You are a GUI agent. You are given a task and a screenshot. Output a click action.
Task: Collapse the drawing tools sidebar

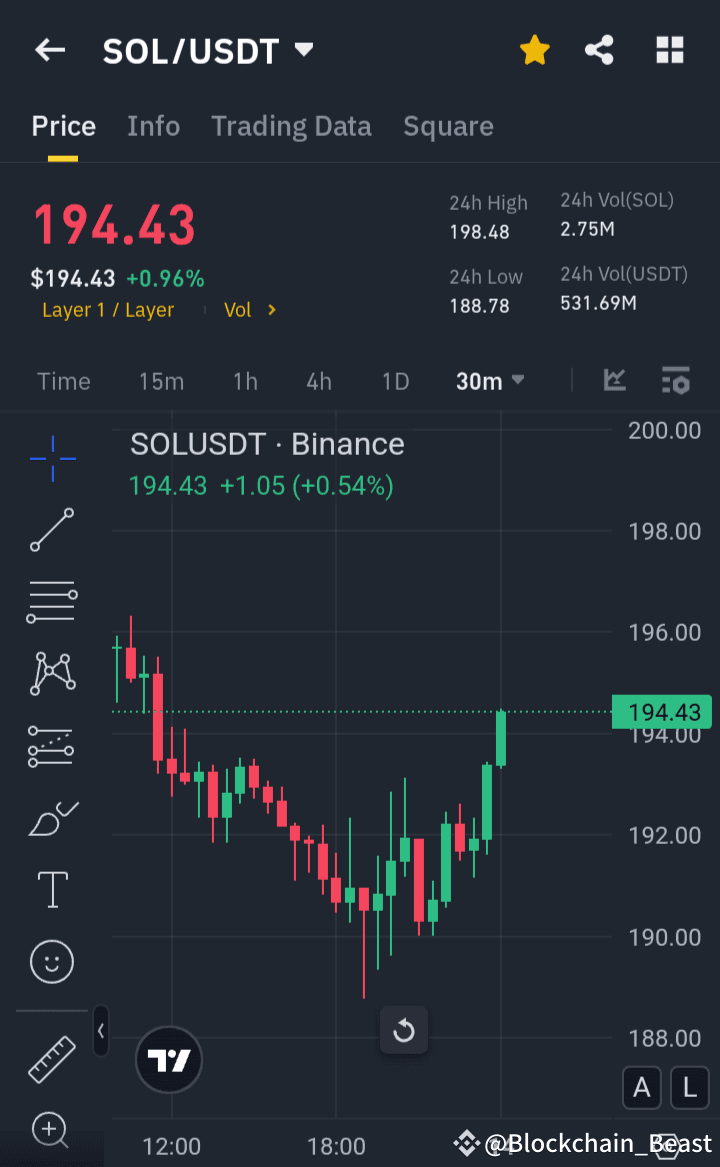coord(100,1032)
